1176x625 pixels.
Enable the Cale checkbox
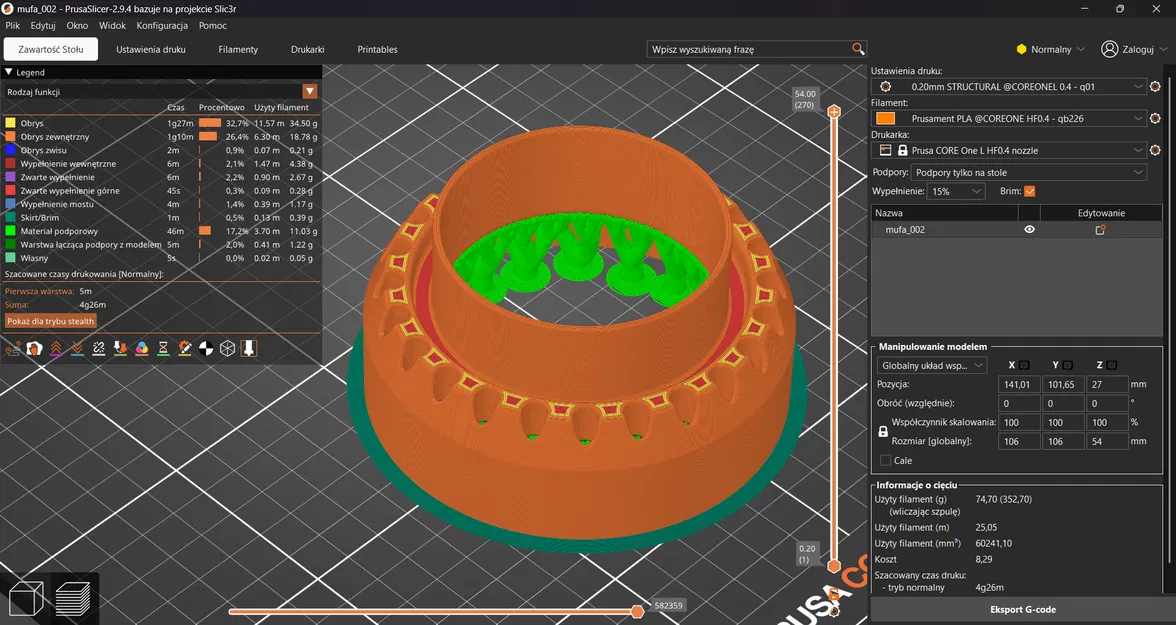886,460
